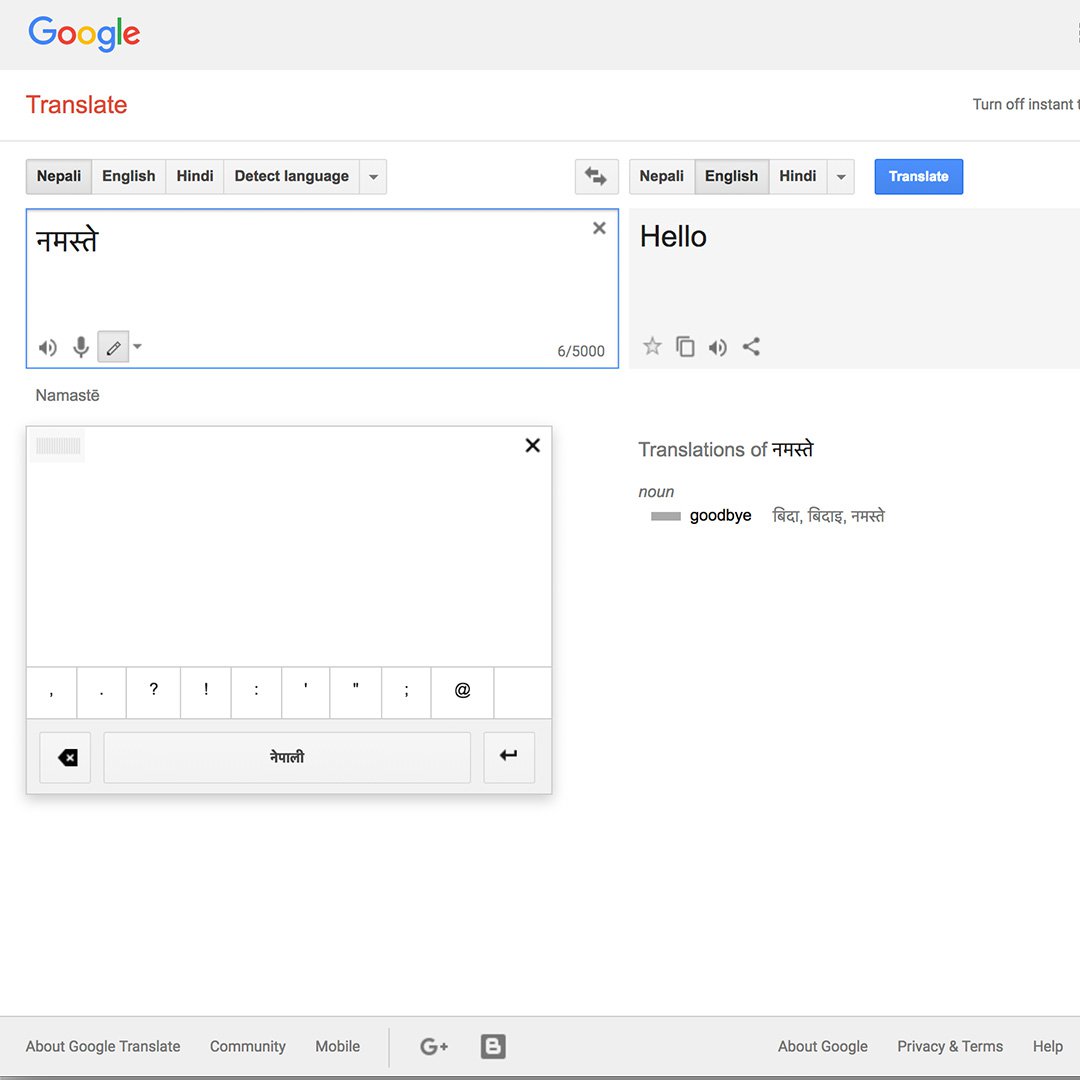
Task: Open the Google+ footer icon
Action: point(434,1047)
